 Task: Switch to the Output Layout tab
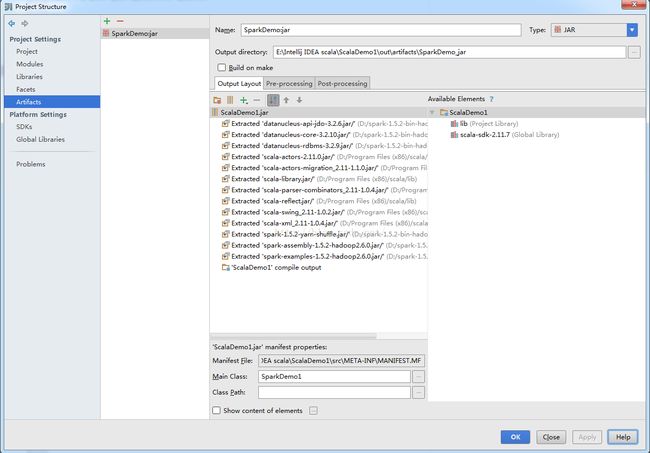tap(239, 83)
